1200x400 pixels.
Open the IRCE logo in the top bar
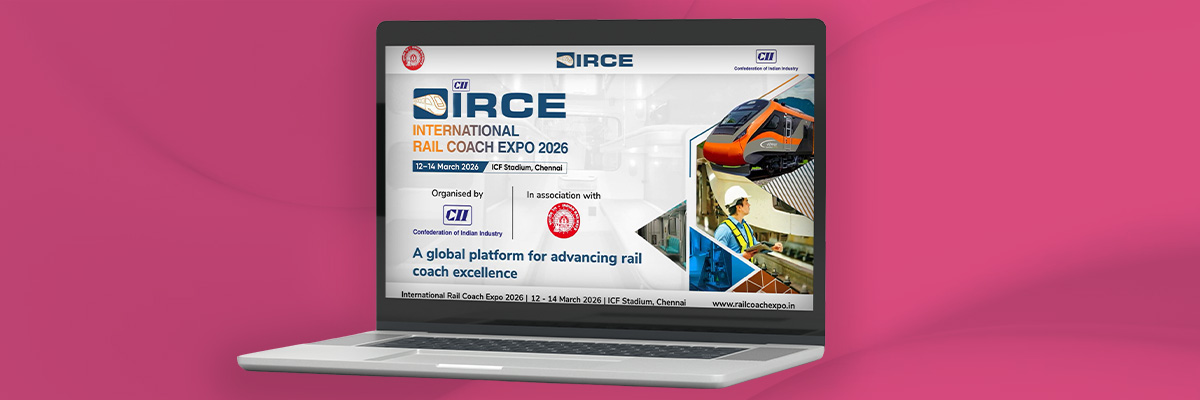pyautogui.click(x=596, y=59)
